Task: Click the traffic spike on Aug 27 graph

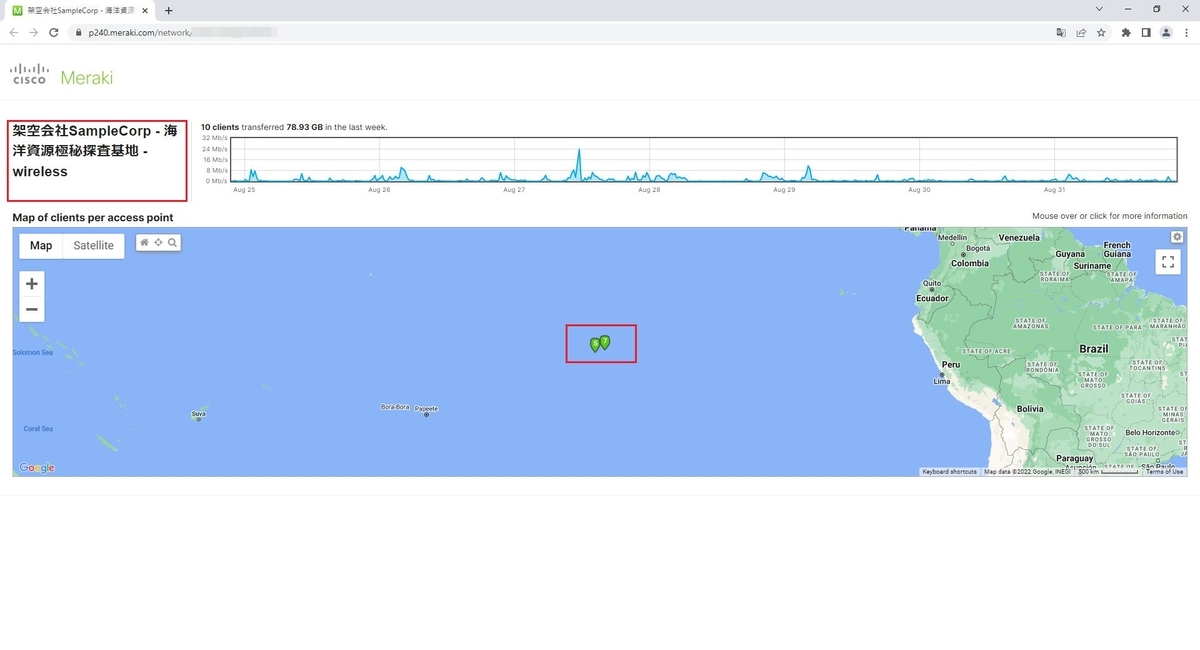Action: click(579, 165)
